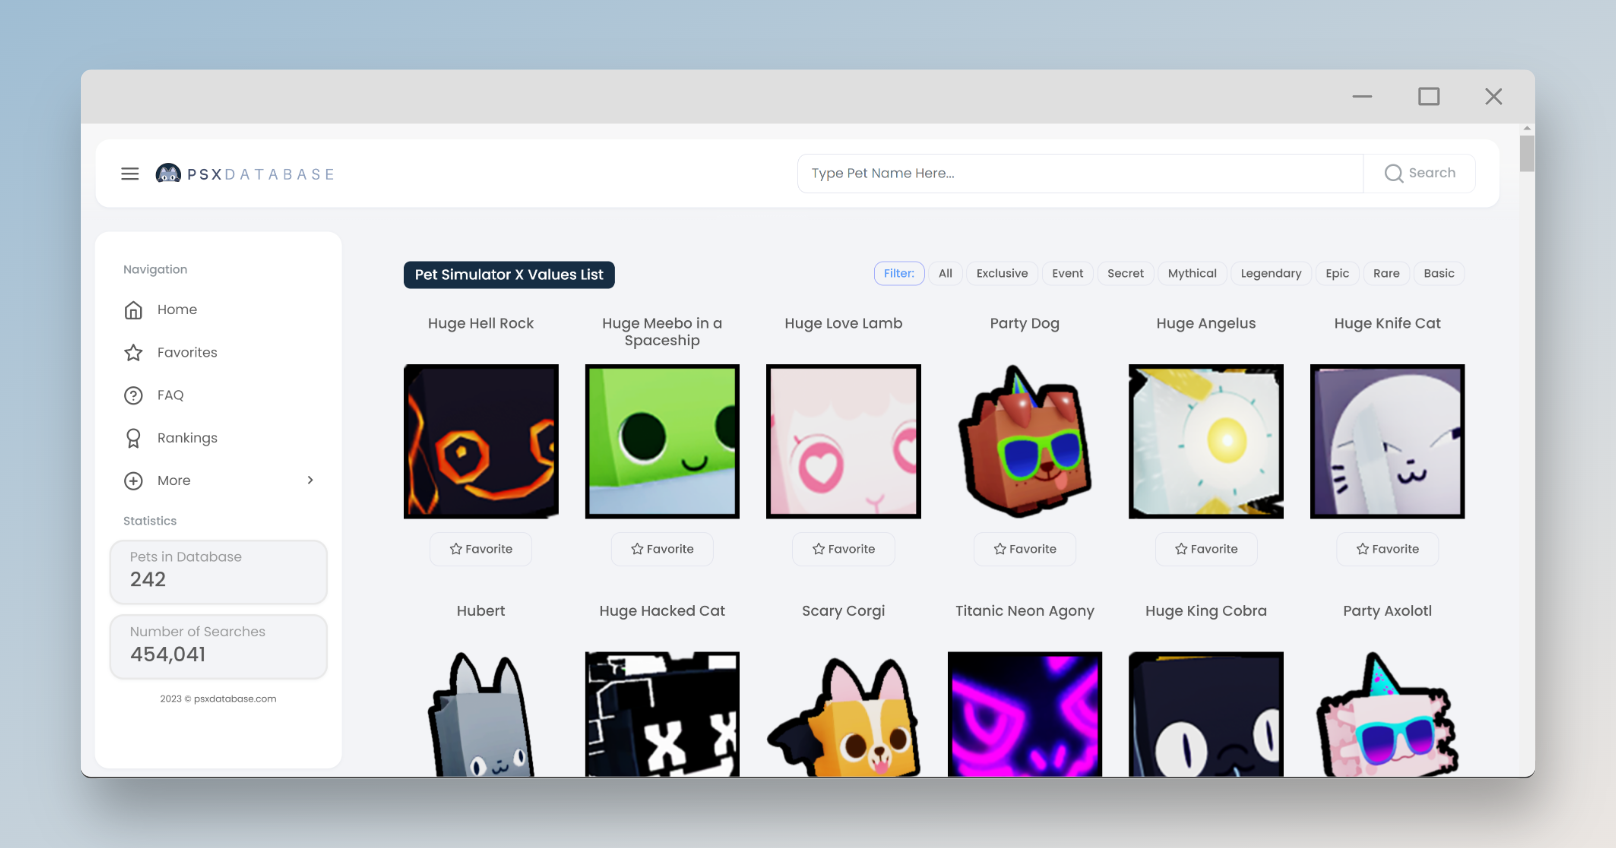This screenshot has height=848, width=1616.
Task: Select the Legendary filter tab
Action: 1271,273
